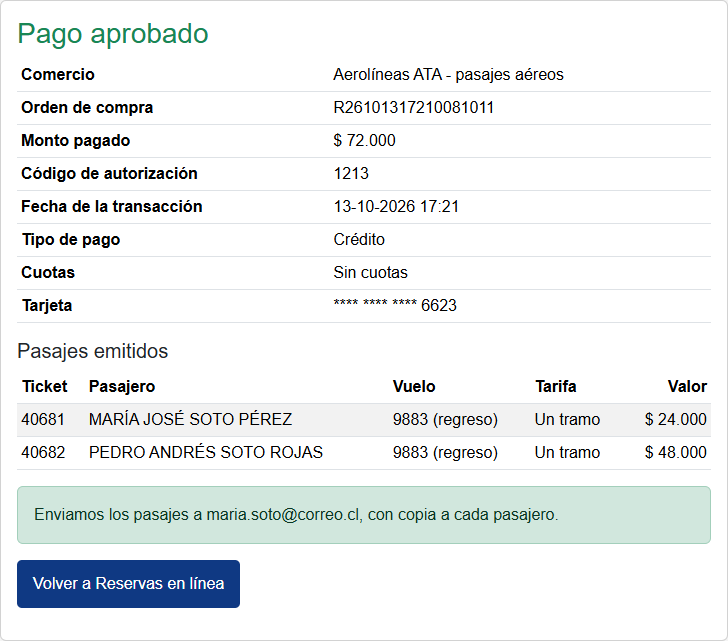This screenshot has height=641, width=728.
Task: Click the Volver a Reservas en línea button
Action: coord(128,583)
